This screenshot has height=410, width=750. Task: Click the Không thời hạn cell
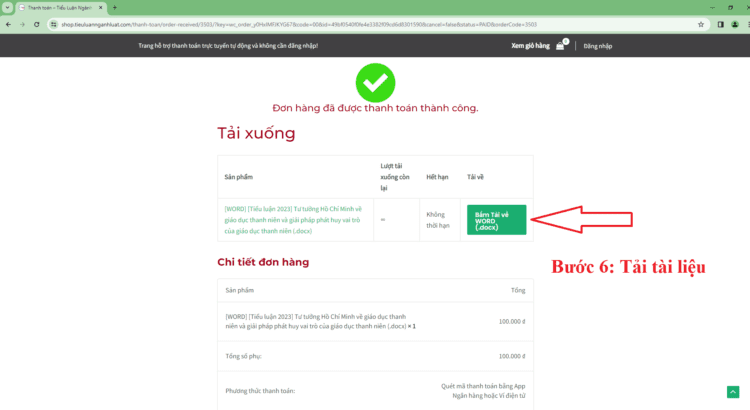click(438, 220)
